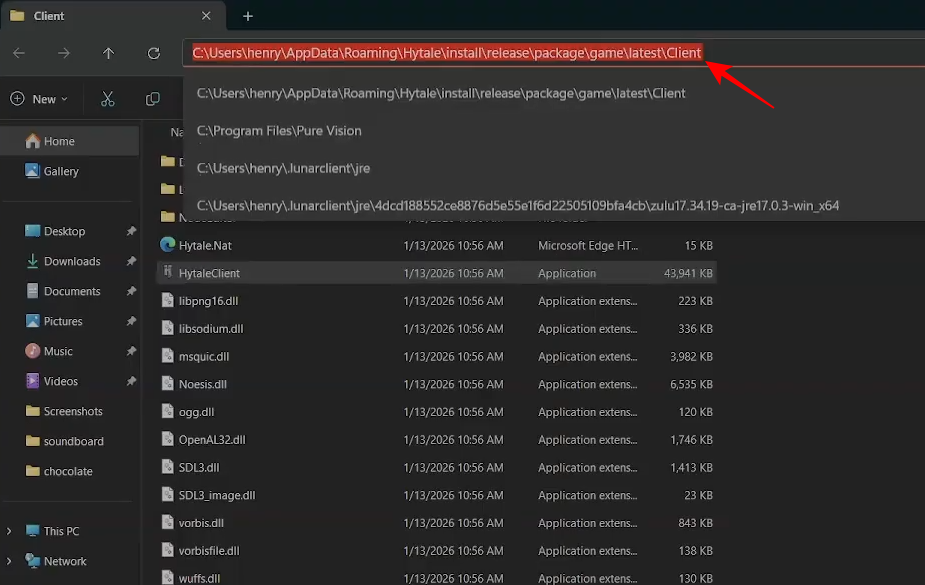Refresh the current folder view
Viewport: 925px width, 585px height.
[153, 53]
